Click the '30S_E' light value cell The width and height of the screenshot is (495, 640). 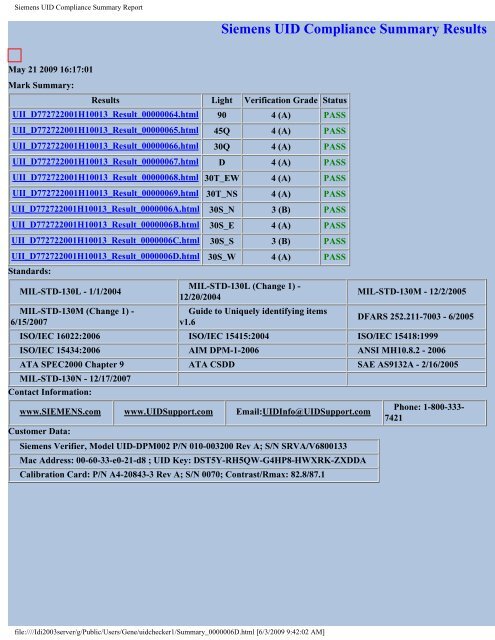click(x=222, y=225)
